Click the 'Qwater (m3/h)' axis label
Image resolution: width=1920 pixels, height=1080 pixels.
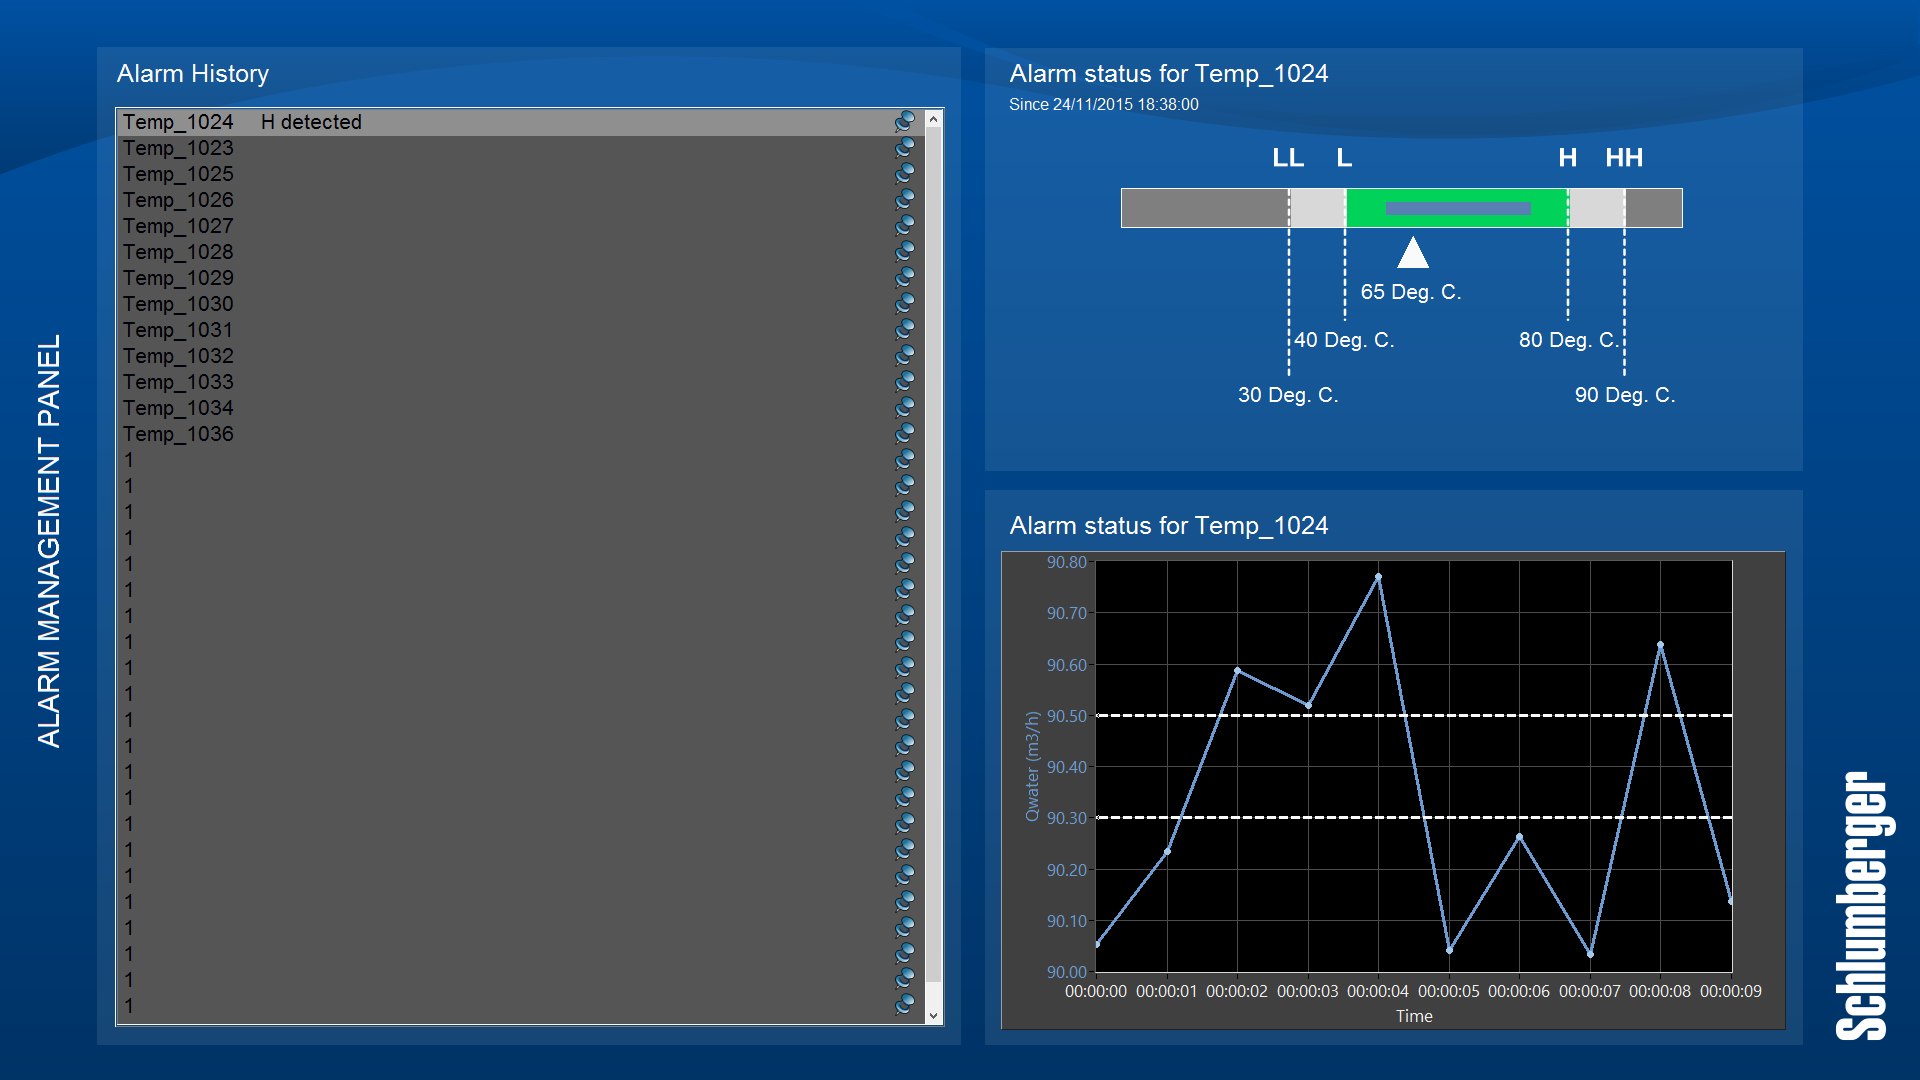pos(1032,767)
